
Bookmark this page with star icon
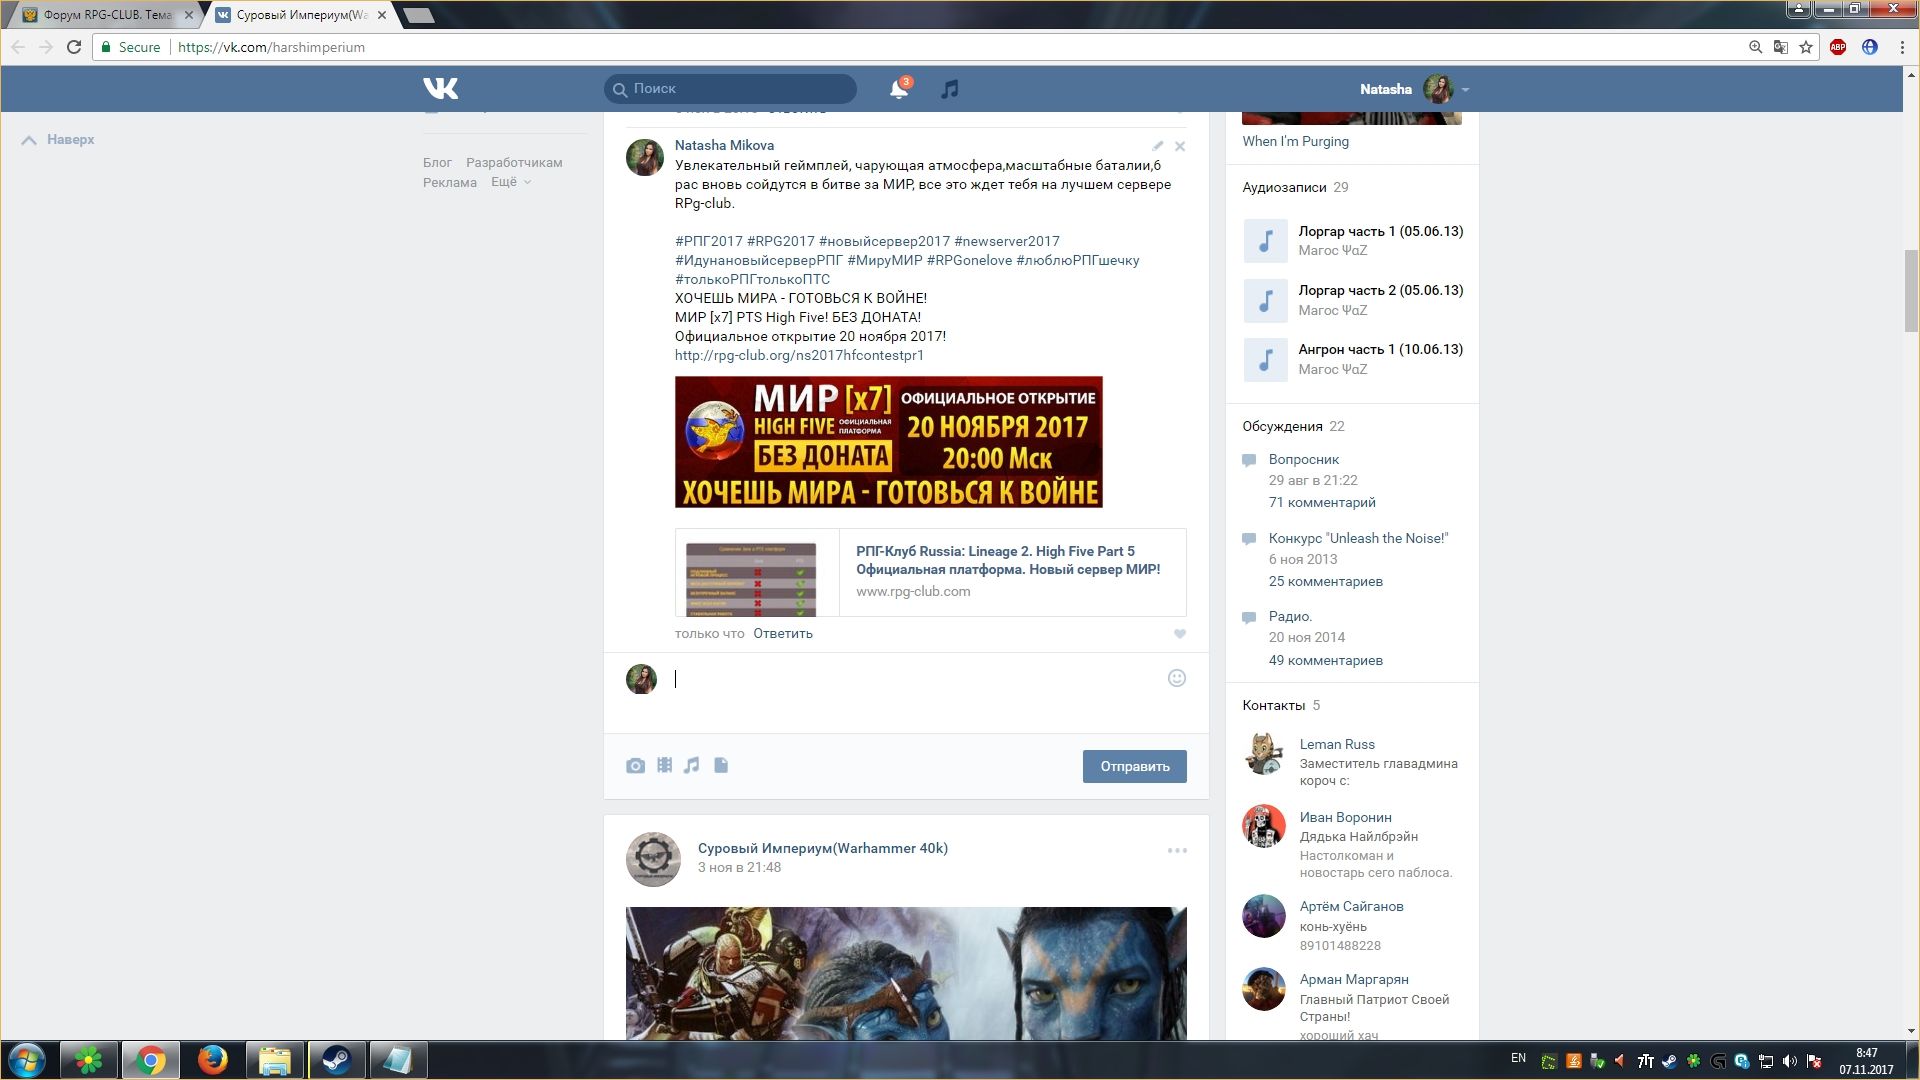(x=1806, y=47)
